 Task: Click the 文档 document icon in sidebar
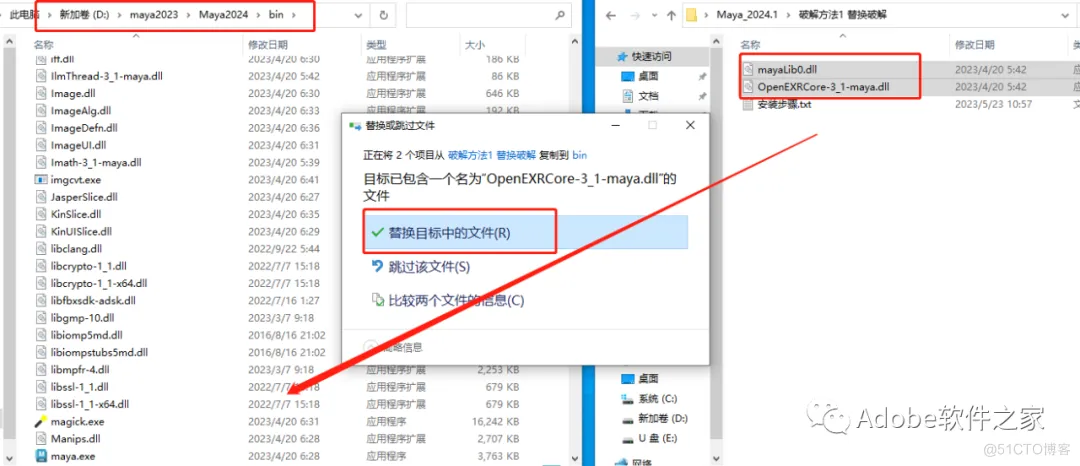pyautogui.click(x=627, y=96)
